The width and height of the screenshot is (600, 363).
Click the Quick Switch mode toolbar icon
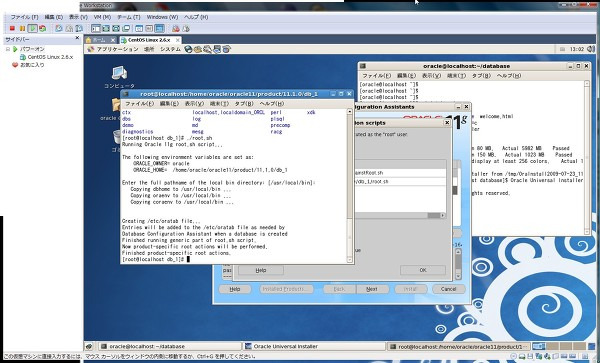click(106, 28)
